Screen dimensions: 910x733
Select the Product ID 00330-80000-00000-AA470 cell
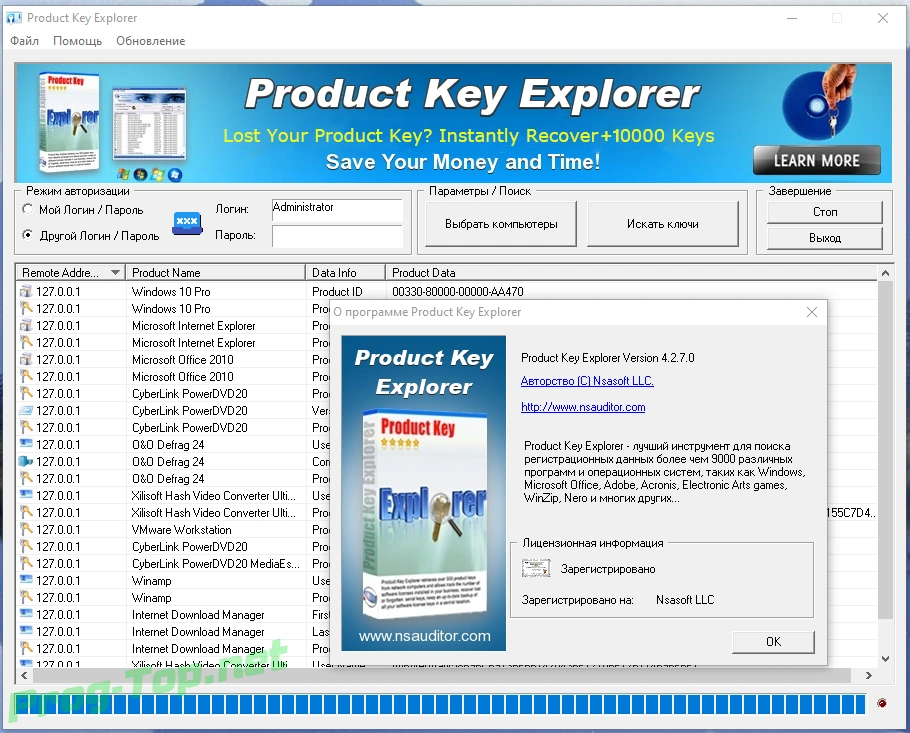click(457, 291)
